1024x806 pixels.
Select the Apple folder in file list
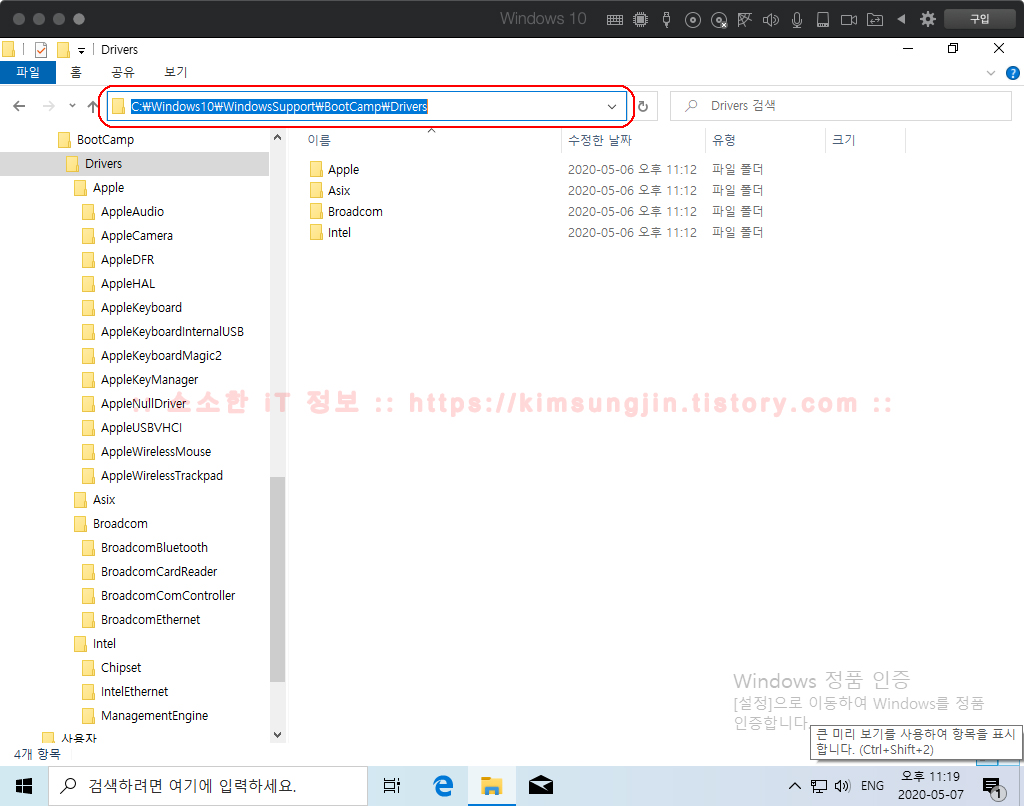(x=344, y=170)
